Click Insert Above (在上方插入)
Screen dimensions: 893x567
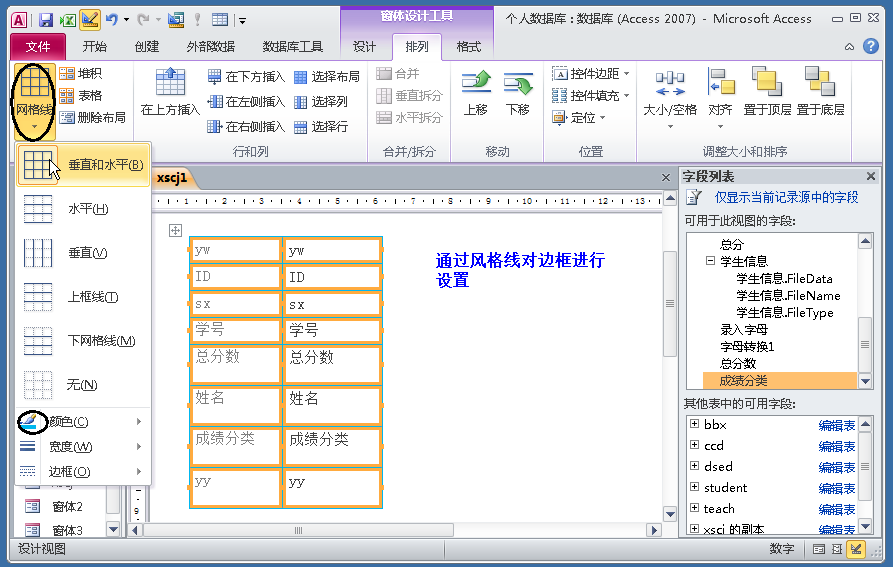click(170, 92)
